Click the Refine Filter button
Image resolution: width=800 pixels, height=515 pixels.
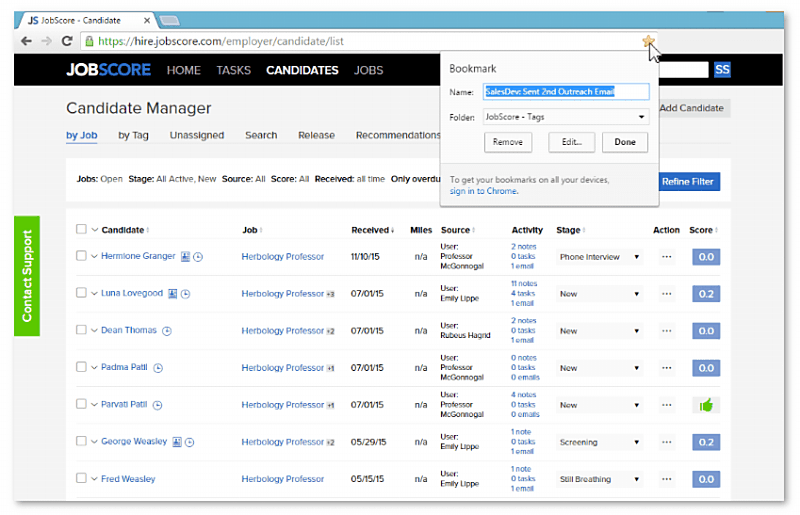click(x=687, y=181)
